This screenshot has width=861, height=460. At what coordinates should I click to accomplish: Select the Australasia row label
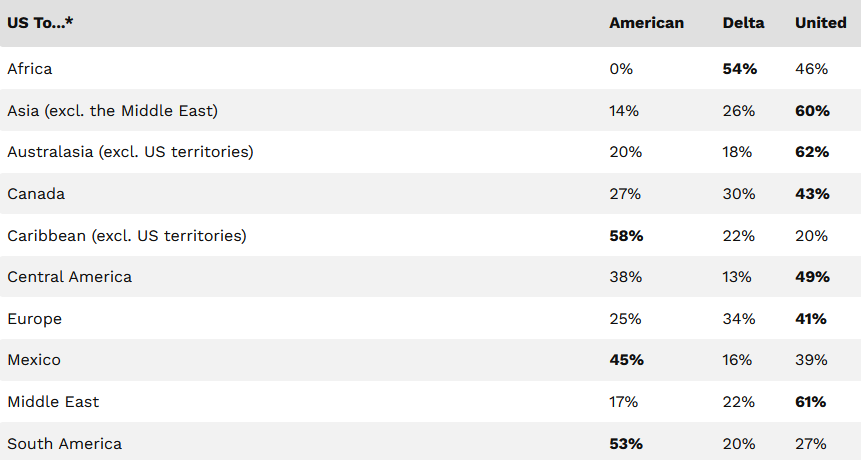pos(130,152)
